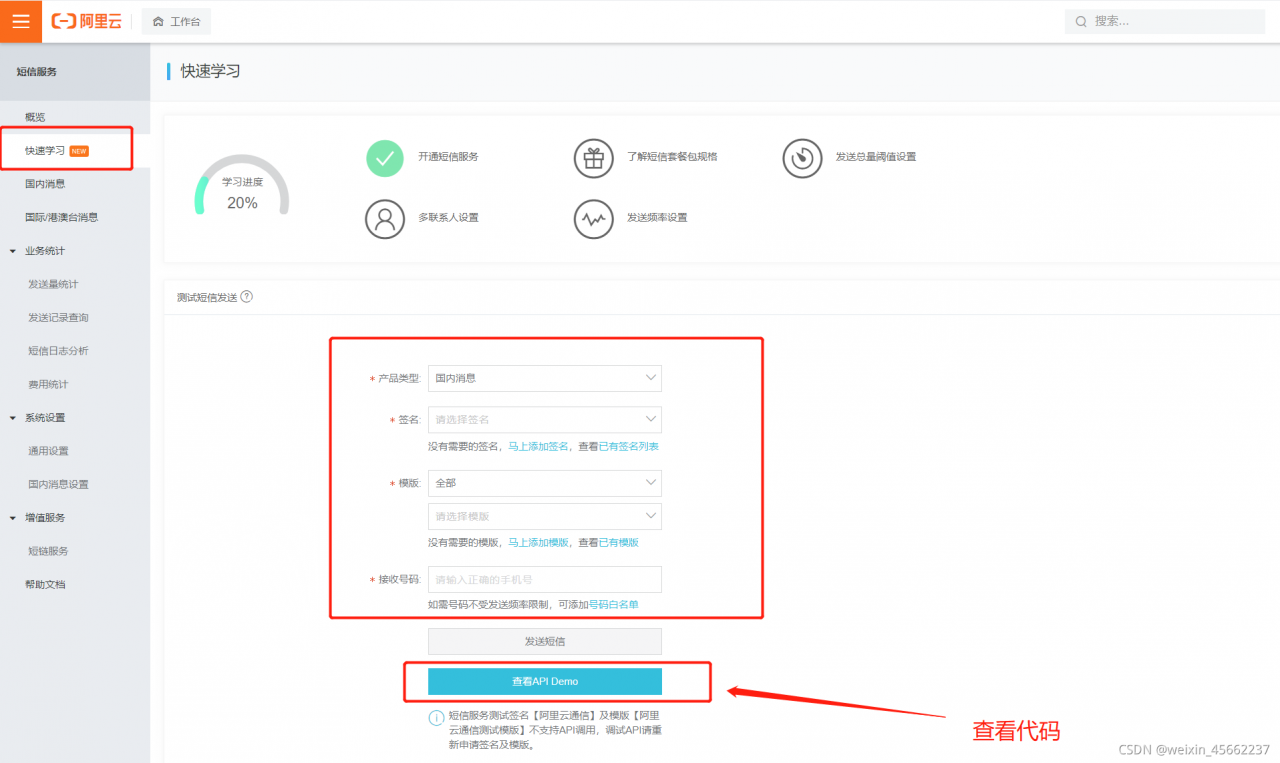Open the orange hamburger menu
This screenshot has width=1280, height=763.
(x=21, y=21)
